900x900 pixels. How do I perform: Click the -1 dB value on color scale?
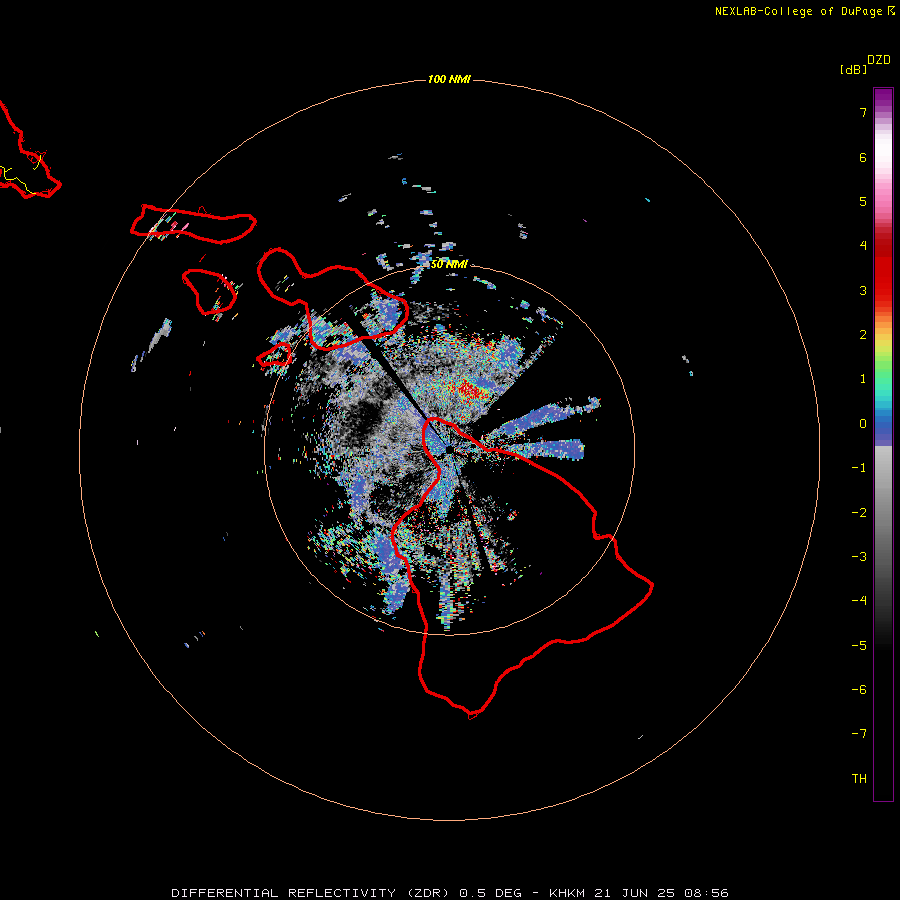(859, 468)
